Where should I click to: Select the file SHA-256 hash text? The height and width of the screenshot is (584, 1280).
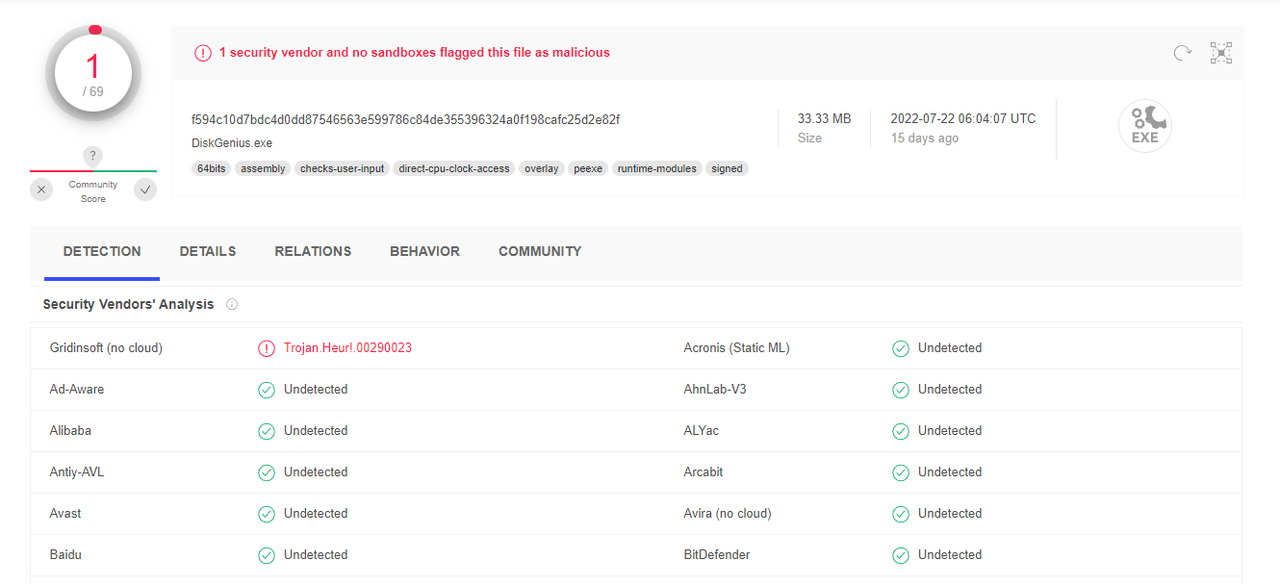(406, 119)
